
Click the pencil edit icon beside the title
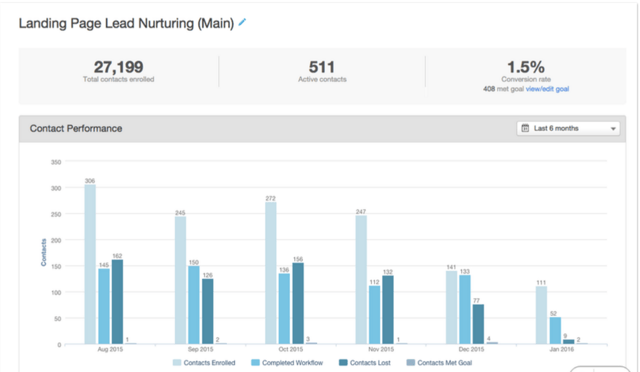[x=242, y=22]
